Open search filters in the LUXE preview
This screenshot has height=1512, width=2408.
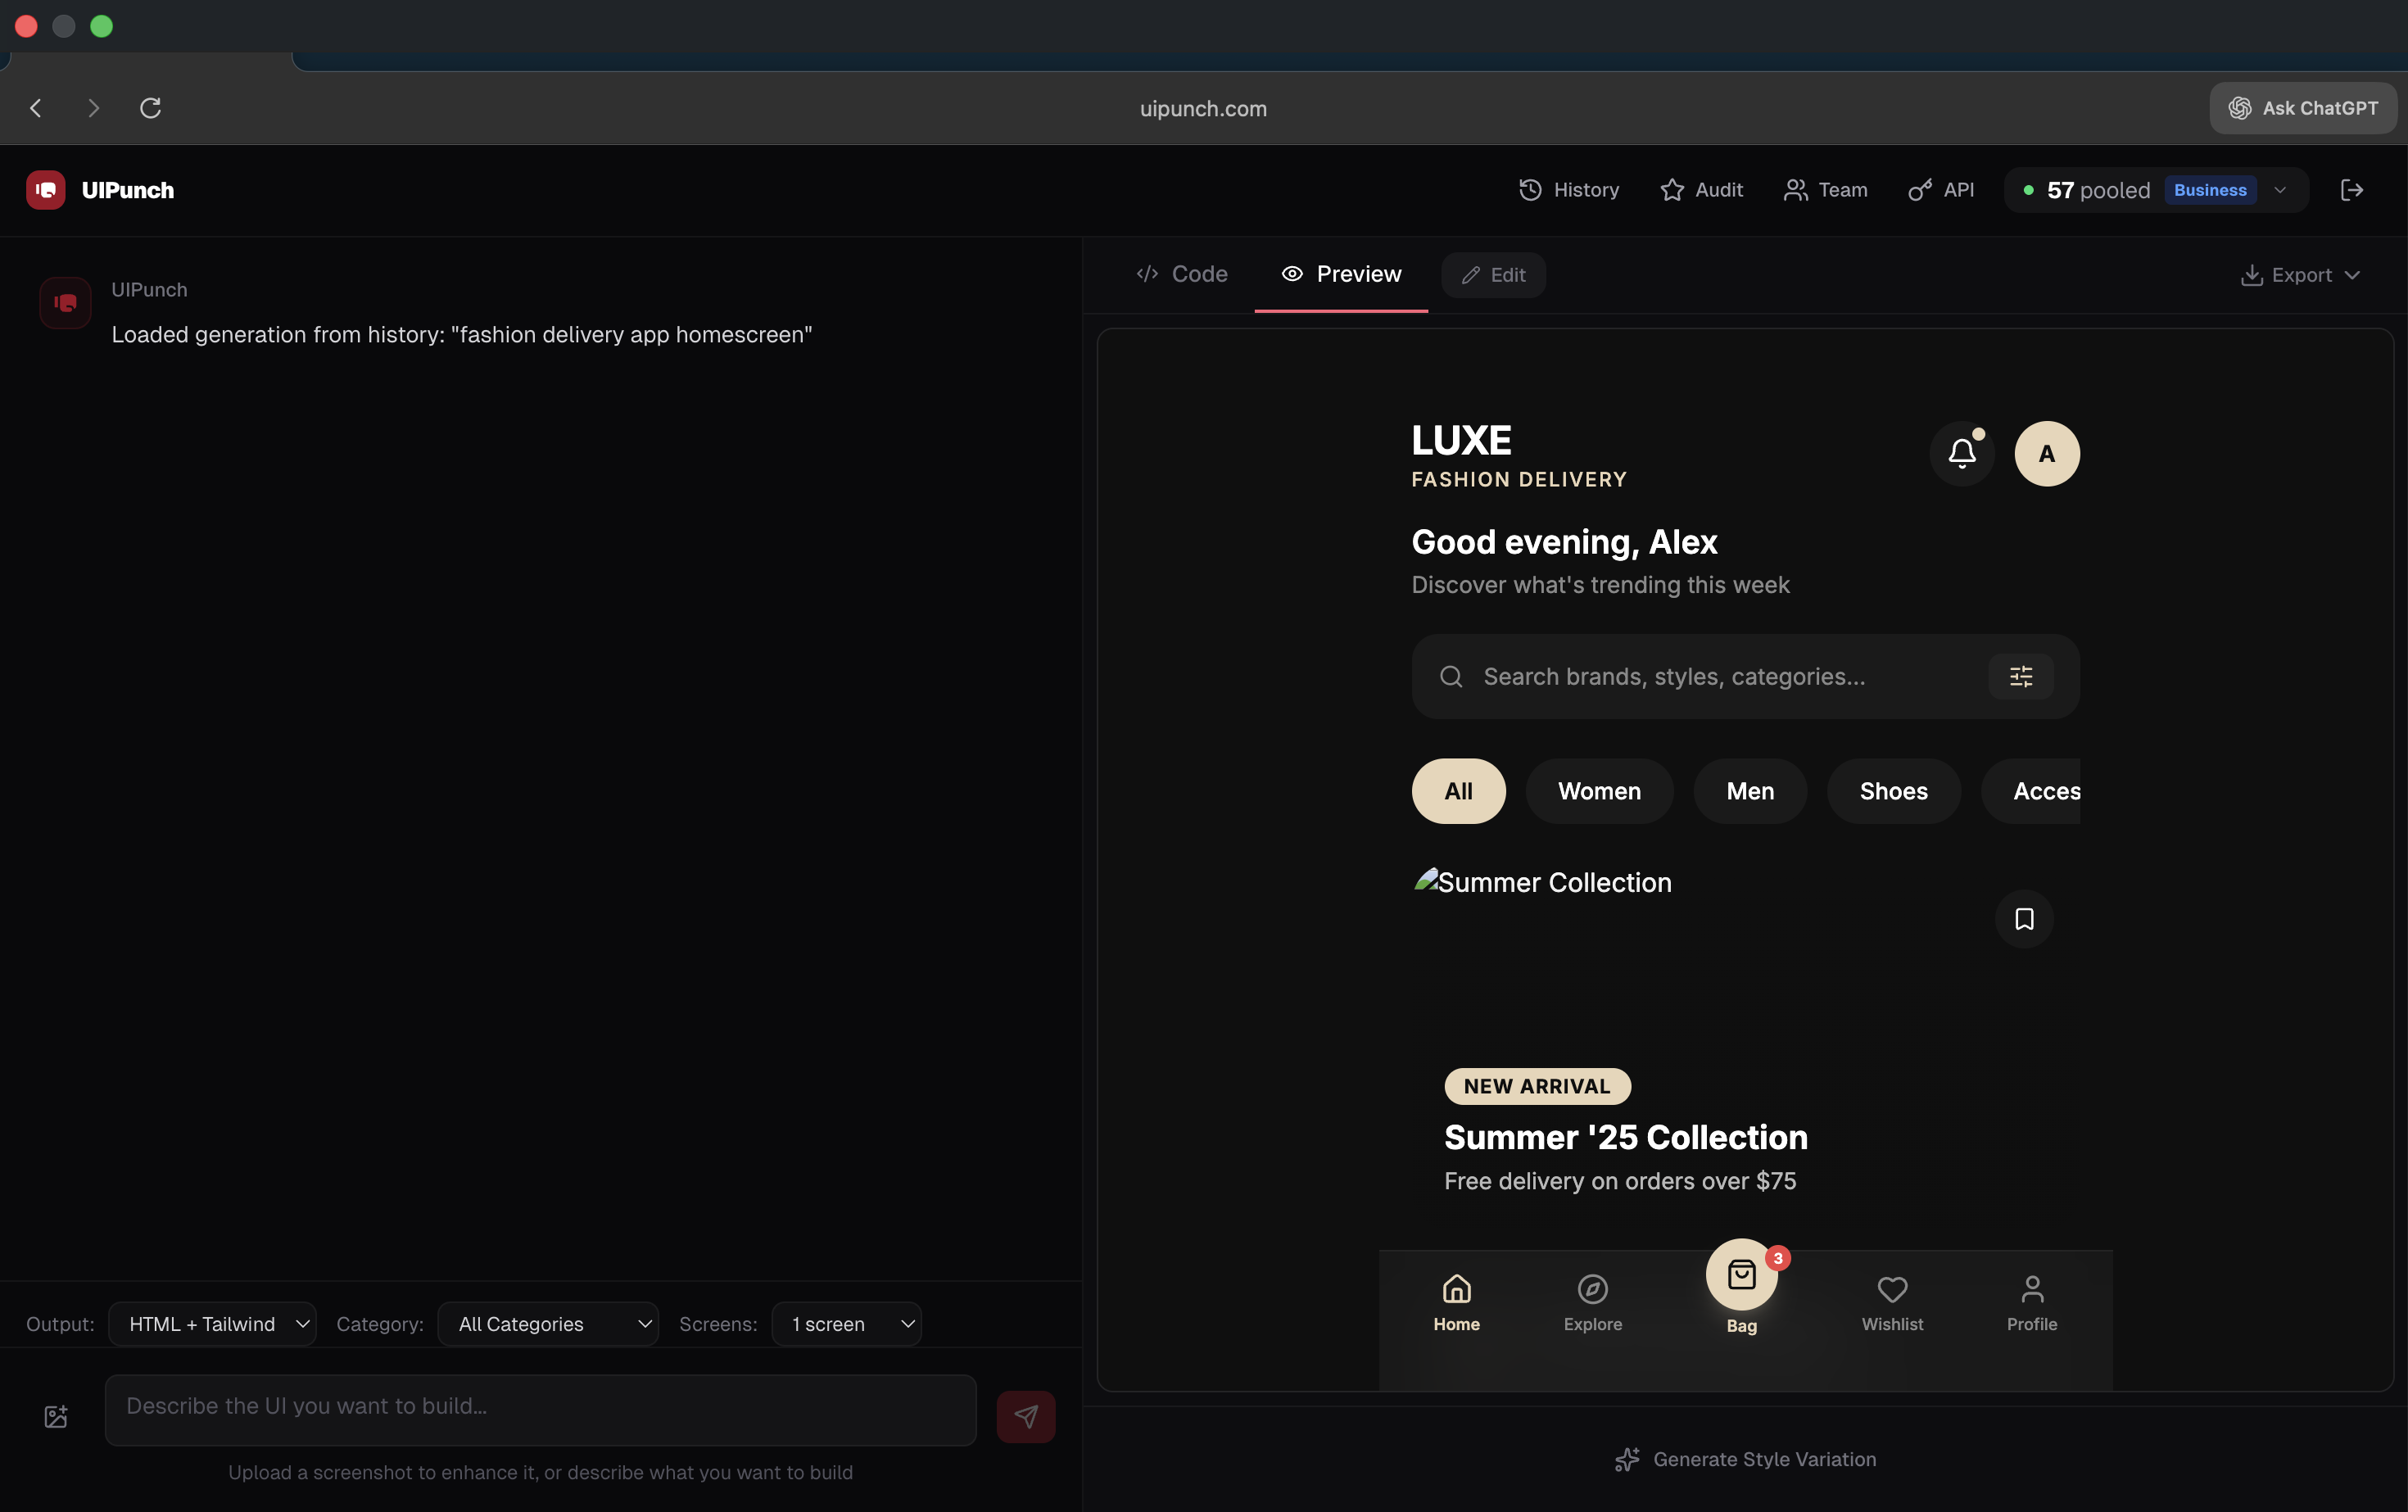(2020, 676)
